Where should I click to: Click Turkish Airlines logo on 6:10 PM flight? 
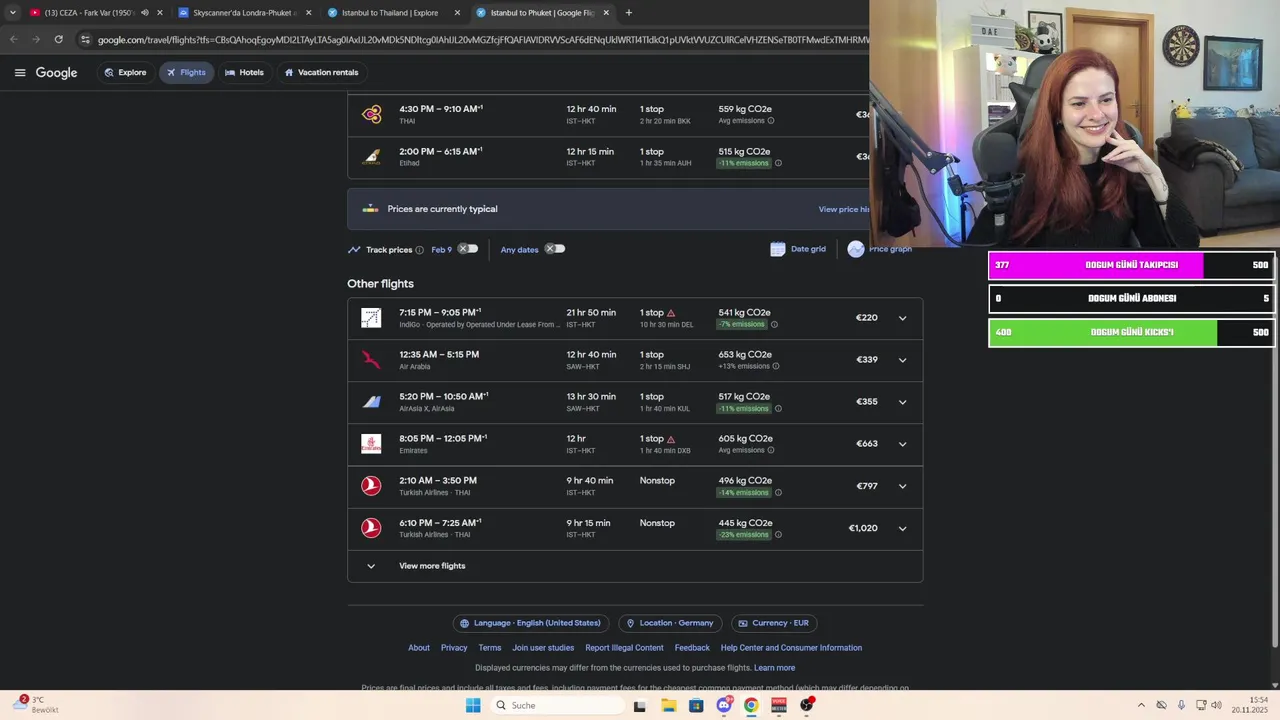371,528
